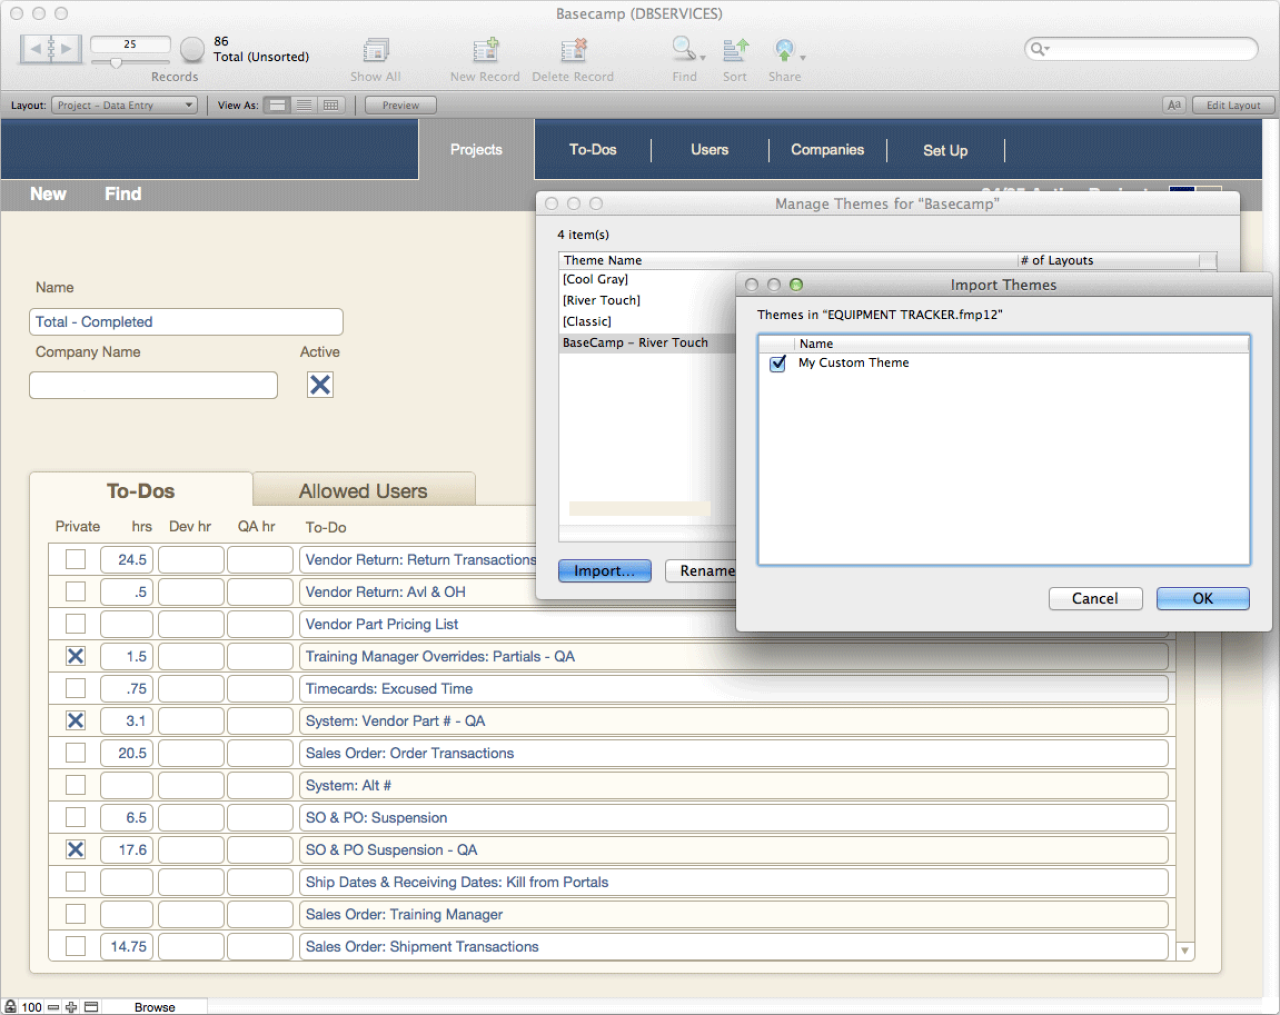Click the Preview button
1280x1015 pixels.
click(x=401, y=105)
